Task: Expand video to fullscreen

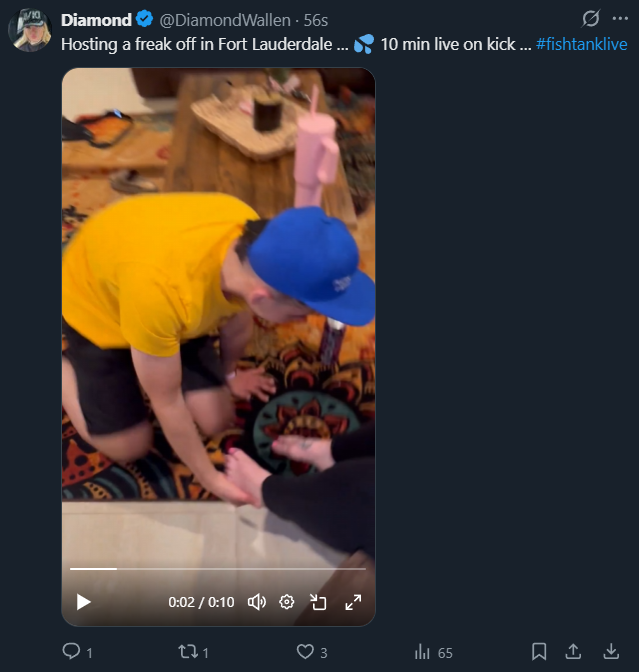Action: point(353,602)
